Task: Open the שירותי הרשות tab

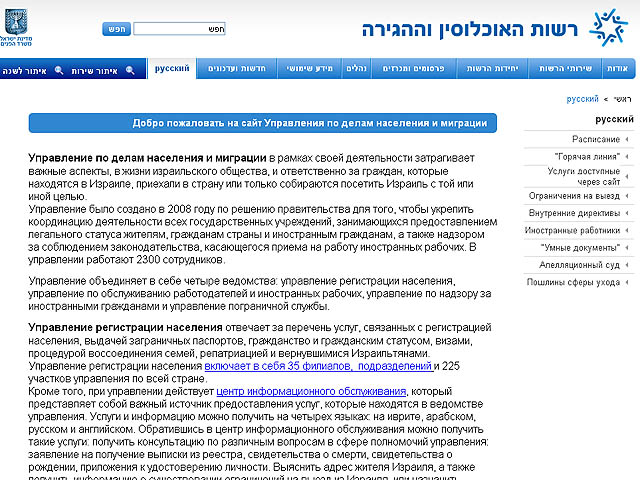Action: click(x=565, y=68)
